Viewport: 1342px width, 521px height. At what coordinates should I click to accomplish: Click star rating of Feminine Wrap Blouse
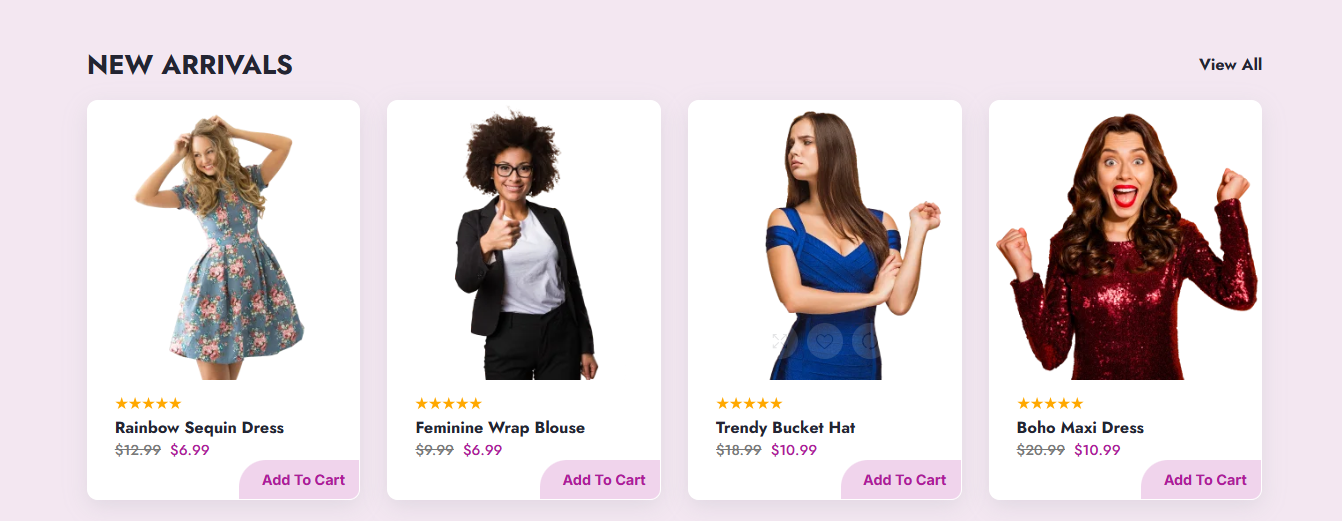pos(449,404)
